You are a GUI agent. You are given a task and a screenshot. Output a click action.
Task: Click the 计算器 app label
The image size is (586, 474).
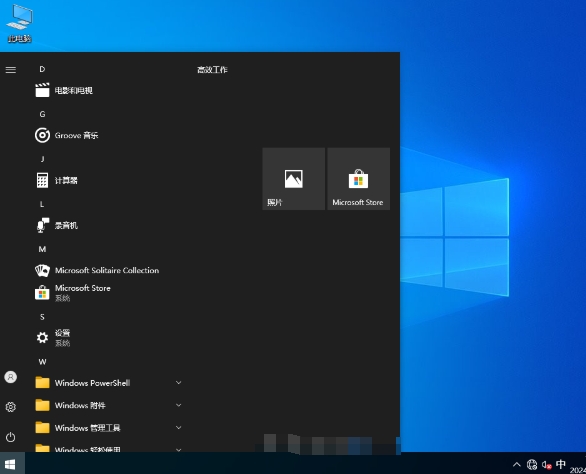pyautogui.click(x=66, y=181)
